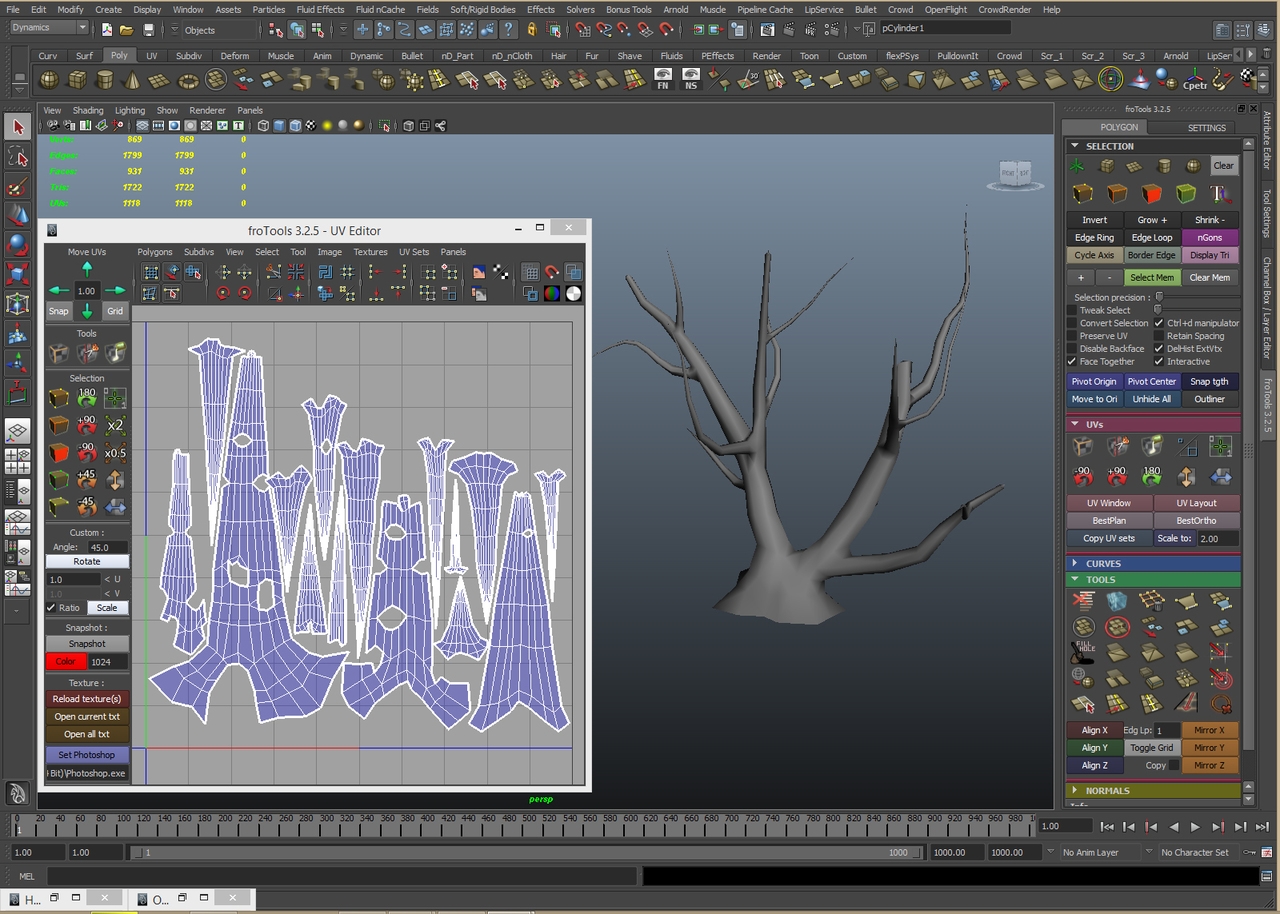Click the UV Layout button
Screen dimensions: 1280x914
1196,503
